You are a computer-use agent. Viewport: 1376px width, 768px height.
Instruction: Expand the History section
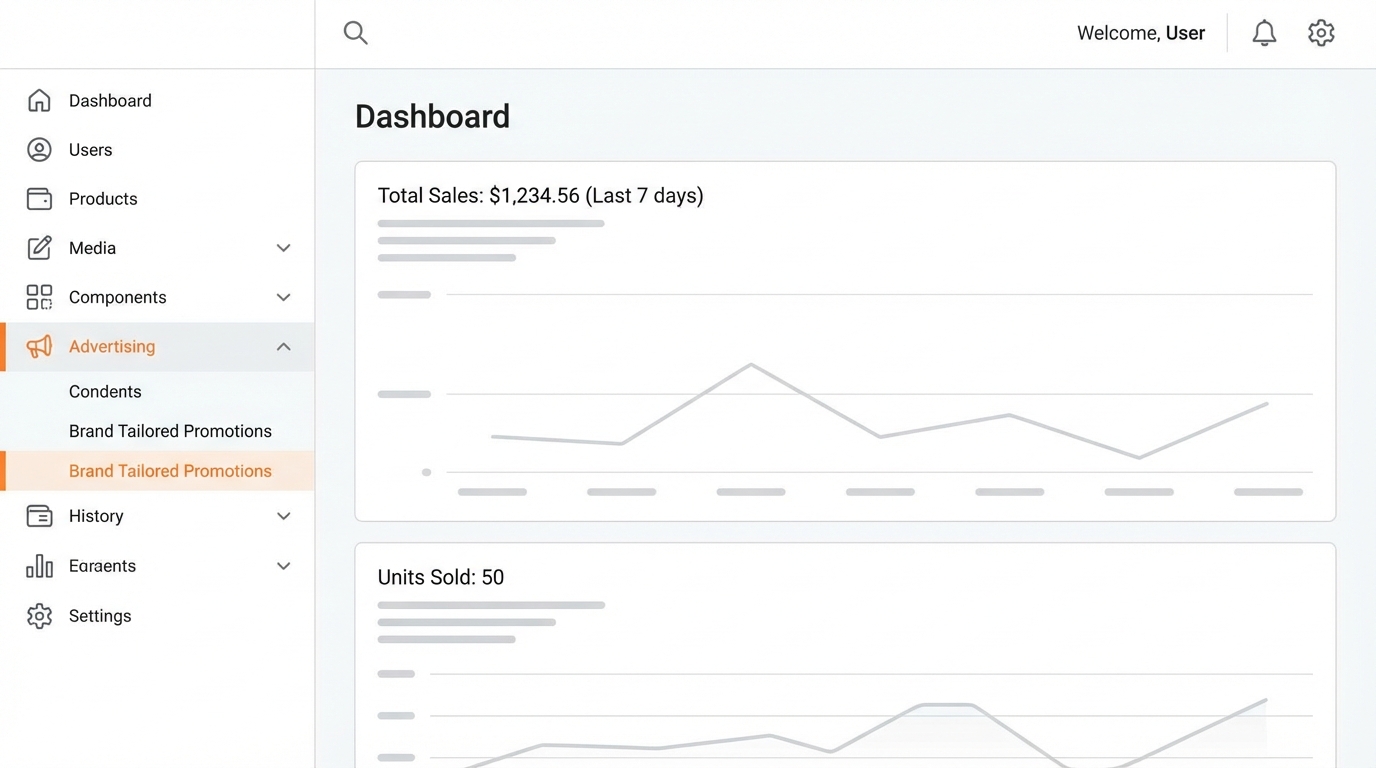pos(283,516)
